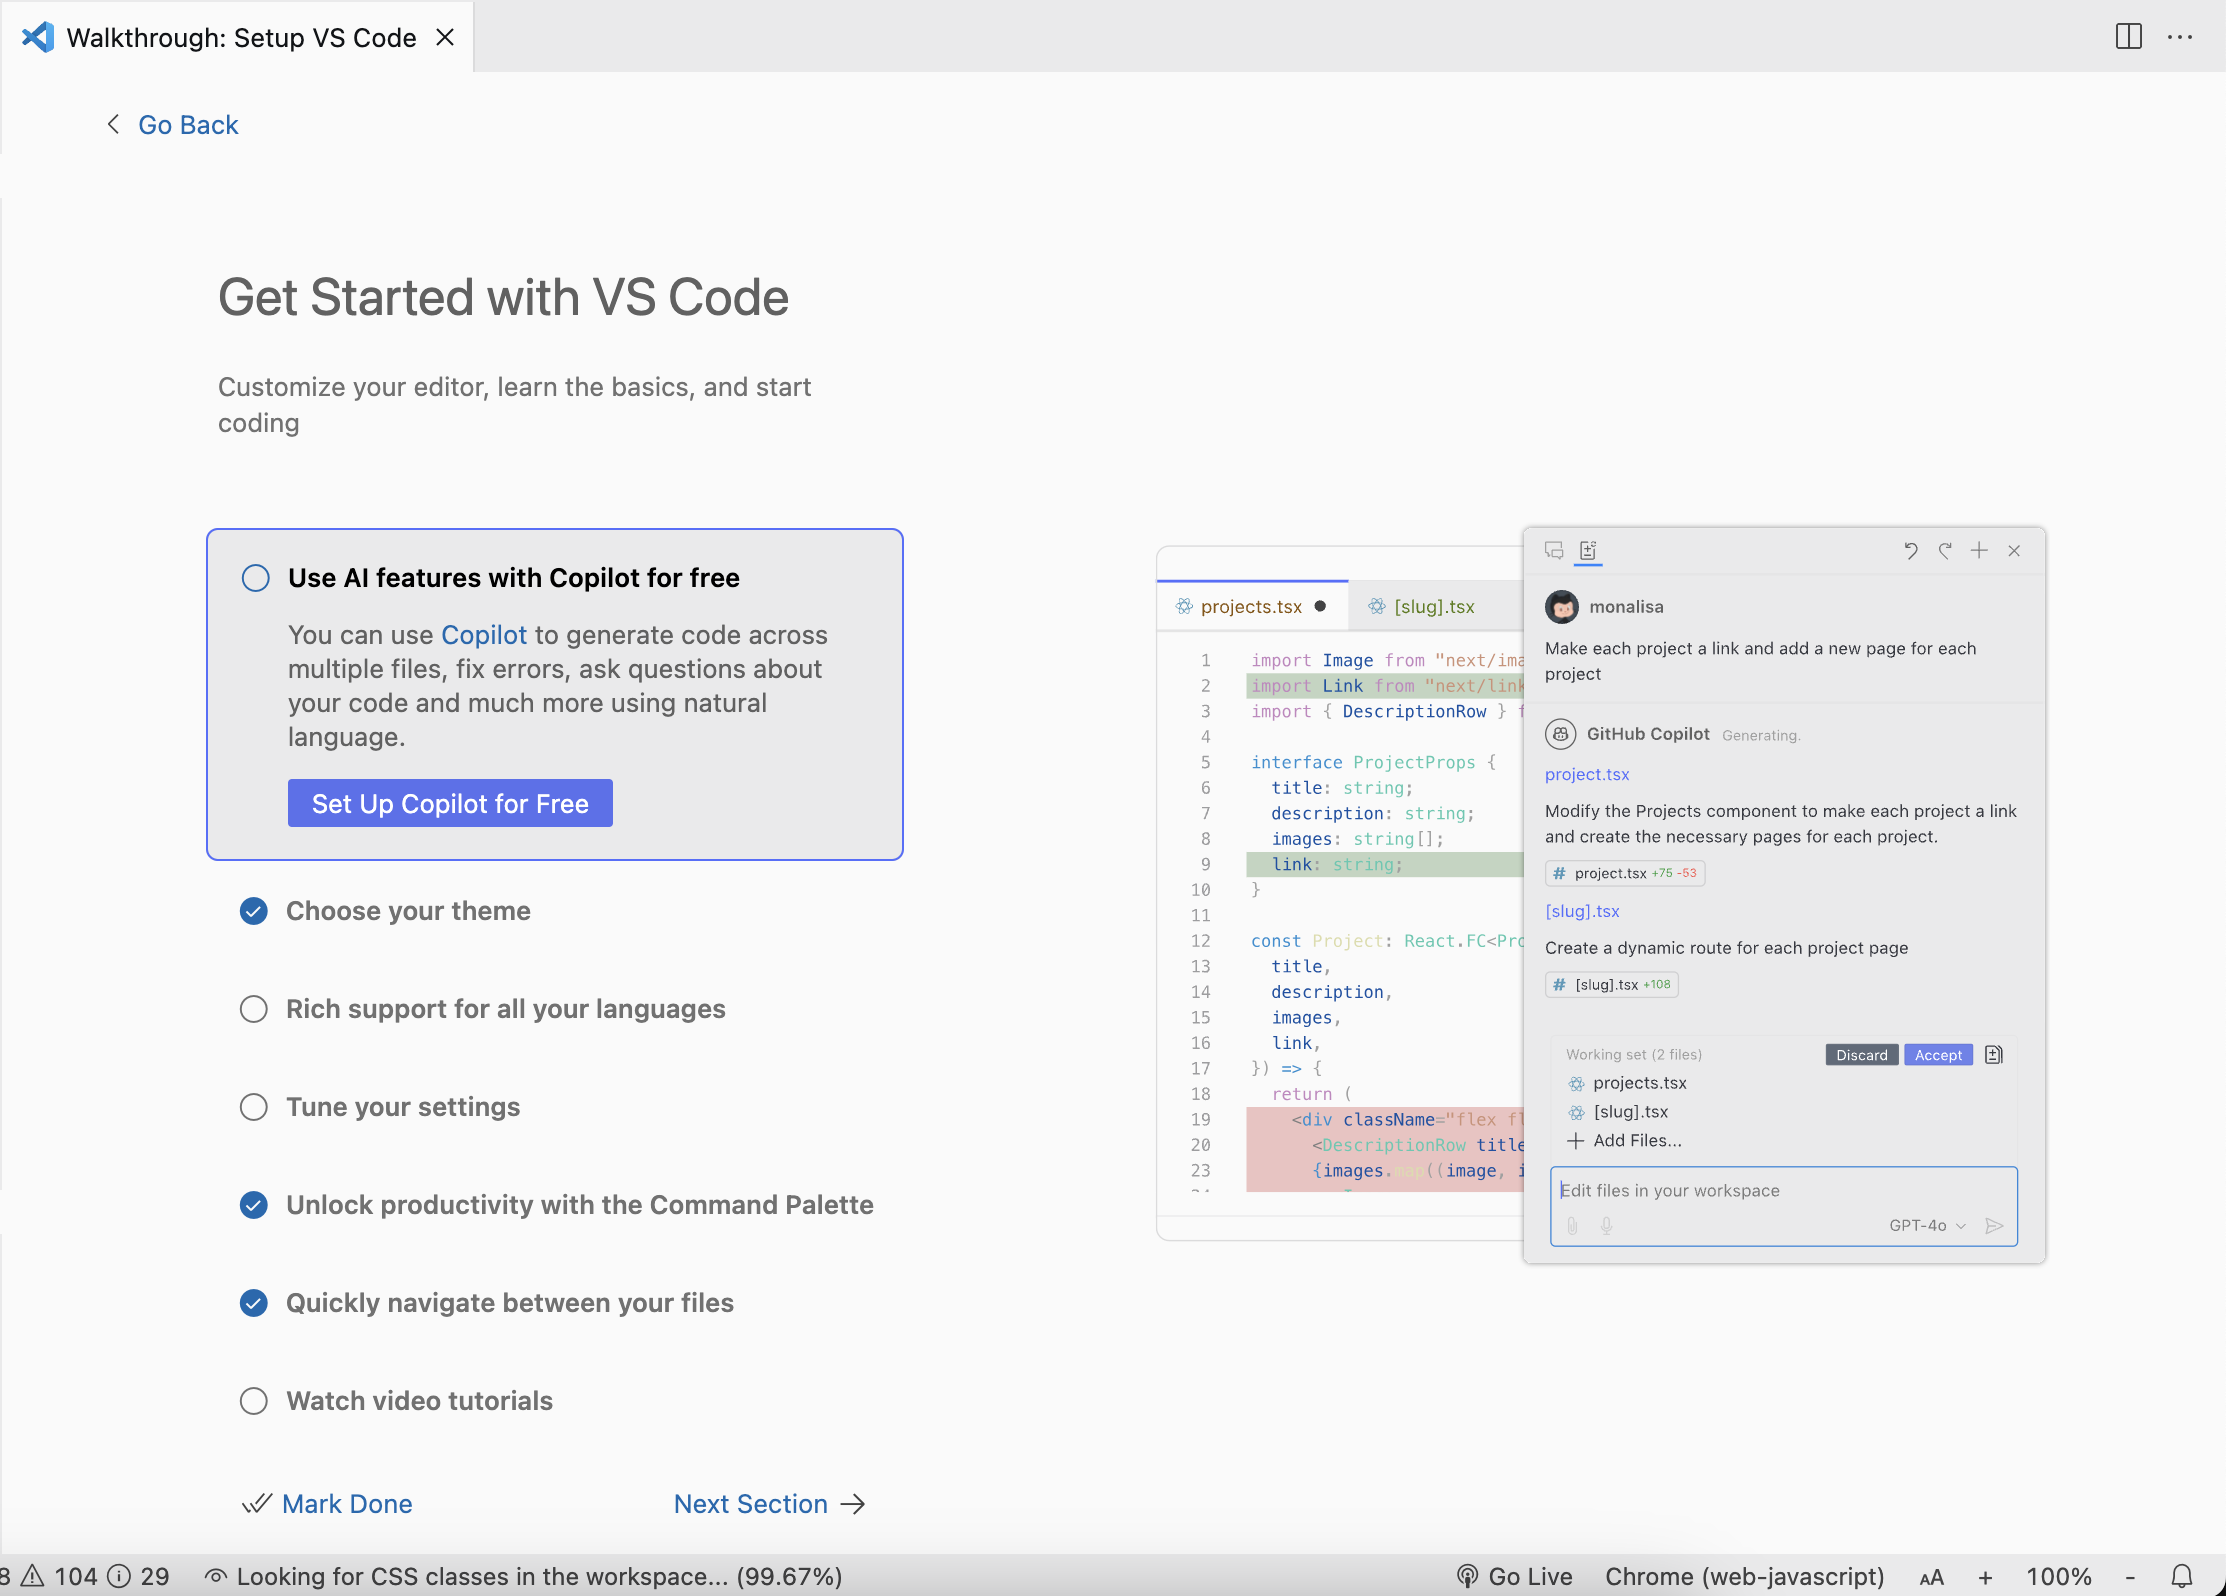
Task: Go to Next Section
Action: (769, 1504)
